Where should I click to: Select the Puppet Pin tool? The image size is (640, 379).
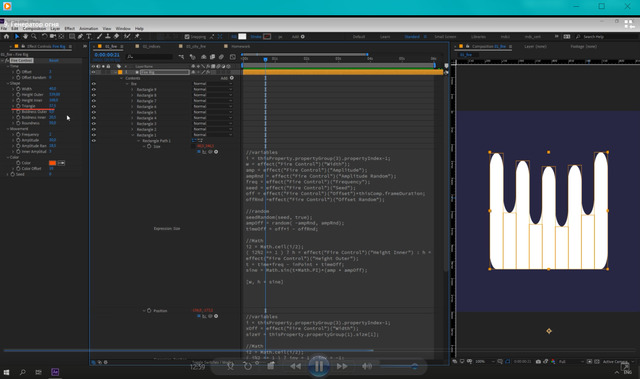pos(138,37)
